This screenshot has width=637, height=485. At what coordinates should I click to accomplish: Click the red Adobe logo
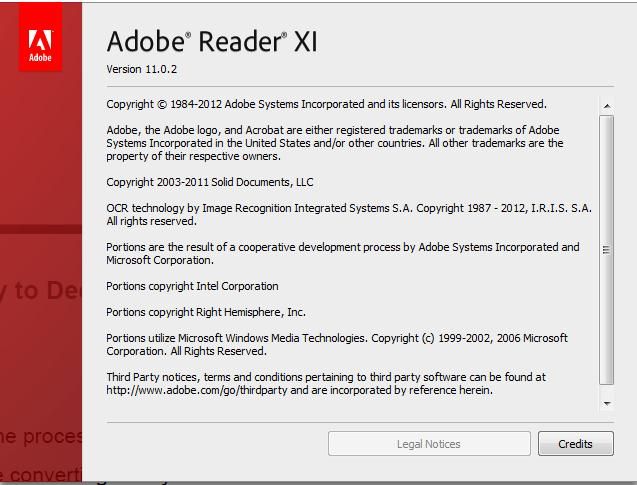(x=40, y=36)
